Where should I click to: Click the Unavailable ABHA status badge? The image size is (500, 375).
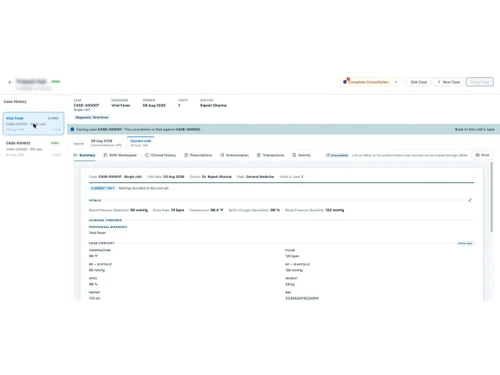click(337, 155)
